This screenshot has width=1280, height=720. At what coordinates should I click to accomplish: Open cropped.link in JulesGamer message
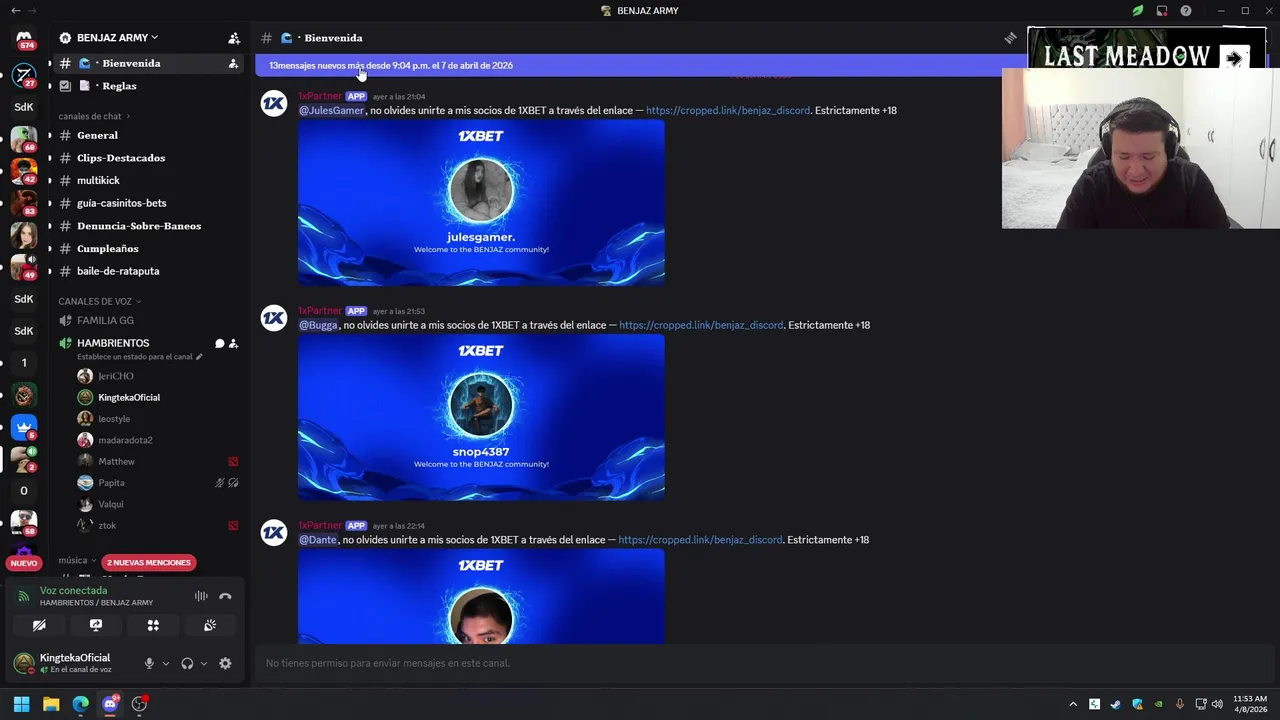728,110
